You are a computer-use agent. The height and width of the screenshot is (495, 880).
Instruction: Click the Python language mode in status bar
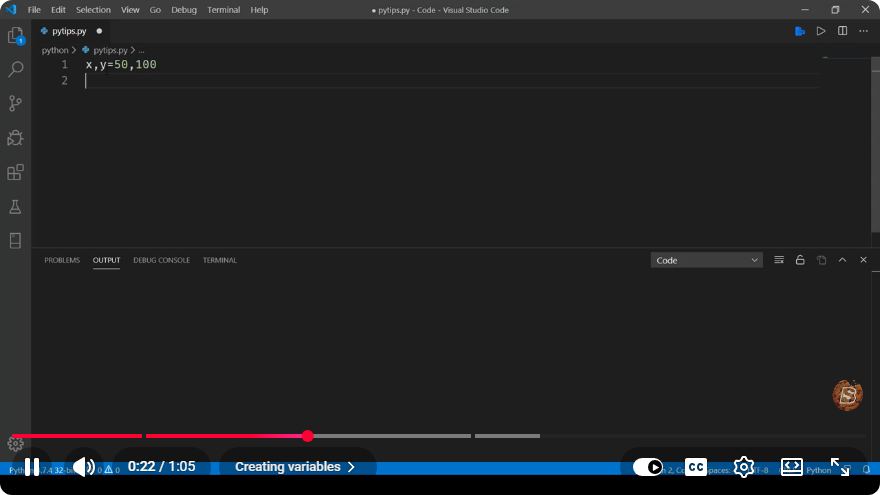(x=818, y=470)
